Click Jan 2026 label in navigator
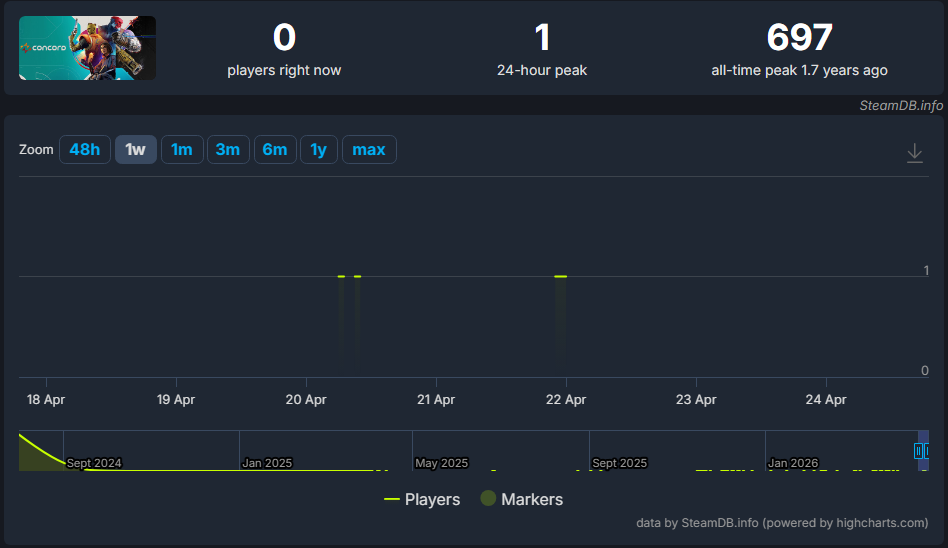The height and width of the screenshot is (548, 948). point(793,463)
